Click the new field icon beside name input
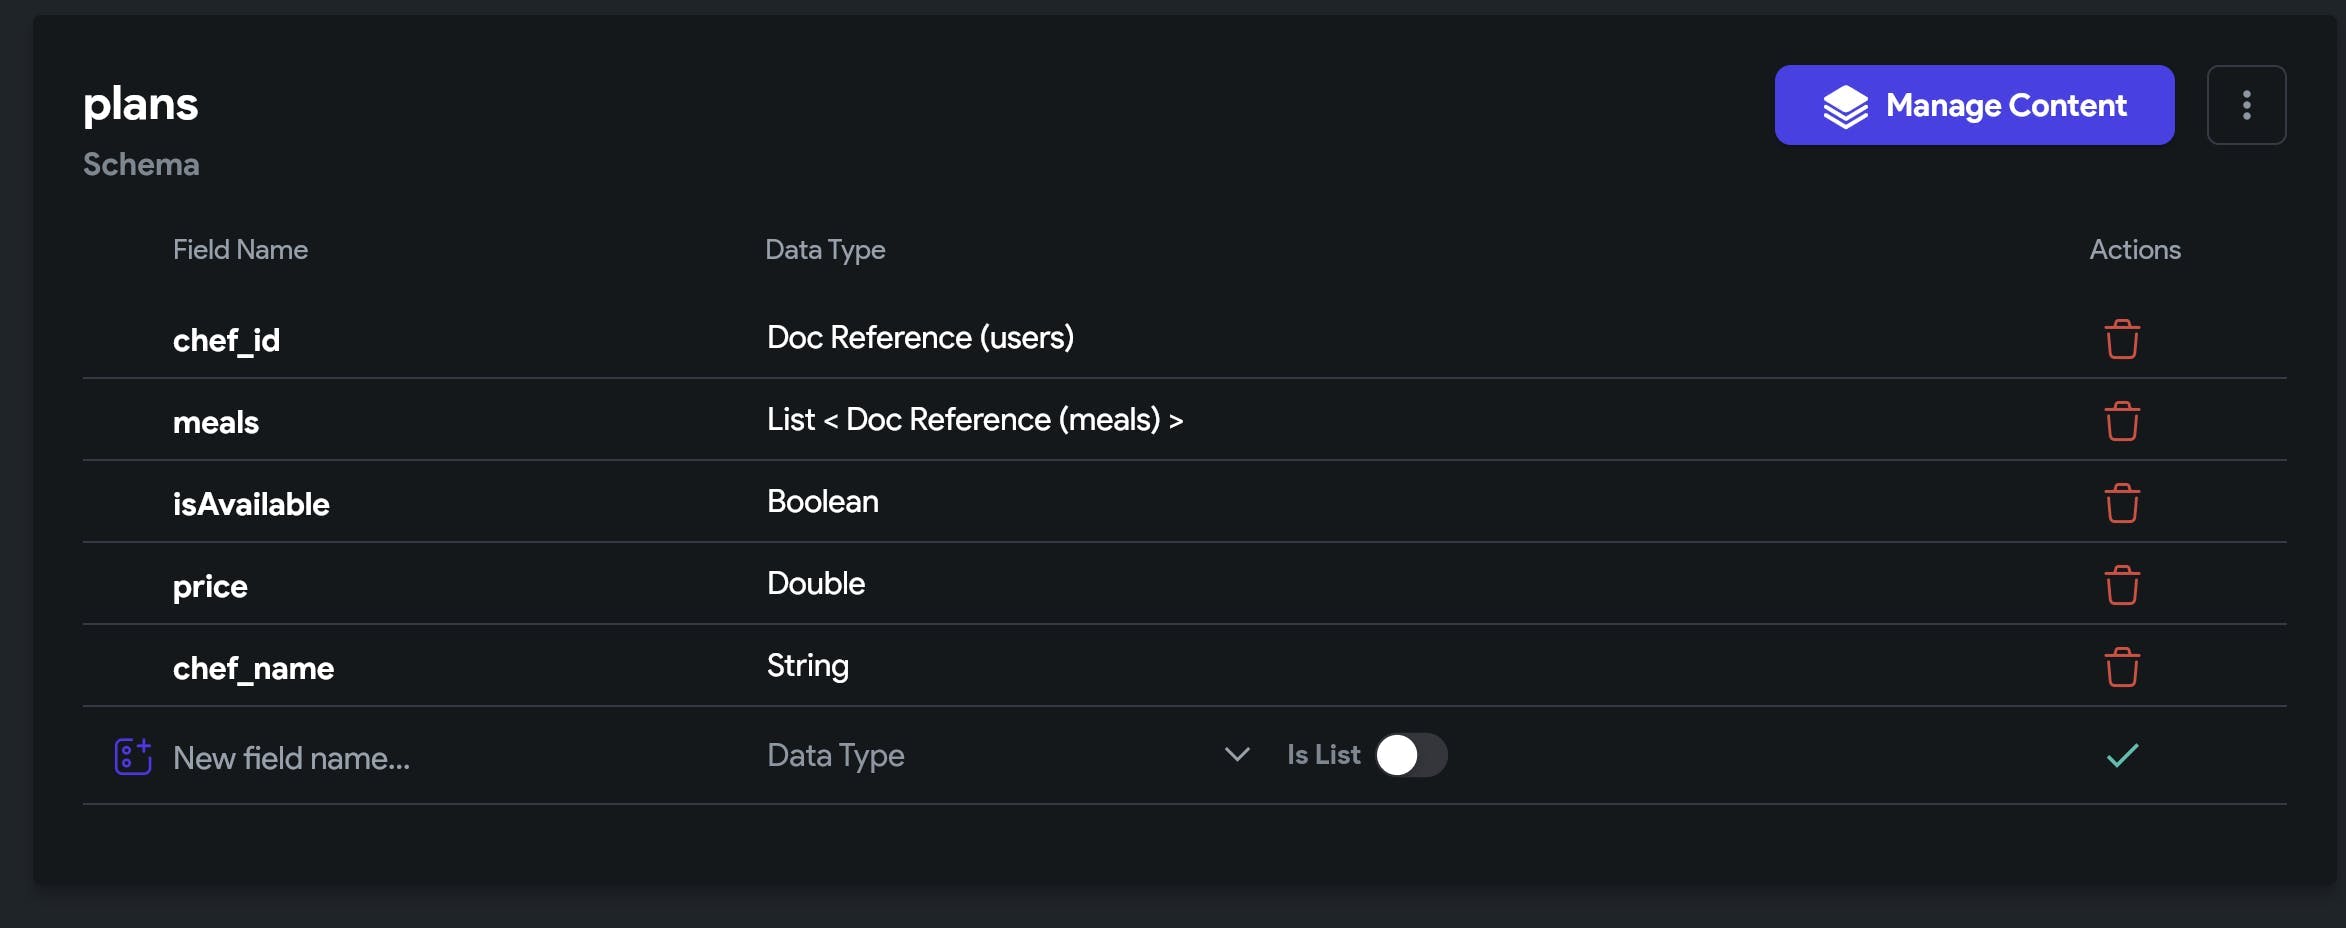2346x928 pixels. point(133,756)
